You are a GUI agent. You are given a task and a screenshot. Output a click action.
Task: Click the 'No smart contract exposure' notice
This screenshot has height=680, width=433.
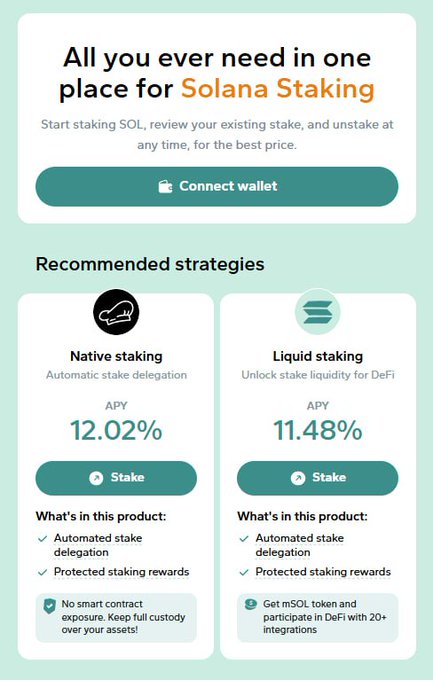click(x=116, y=618)
